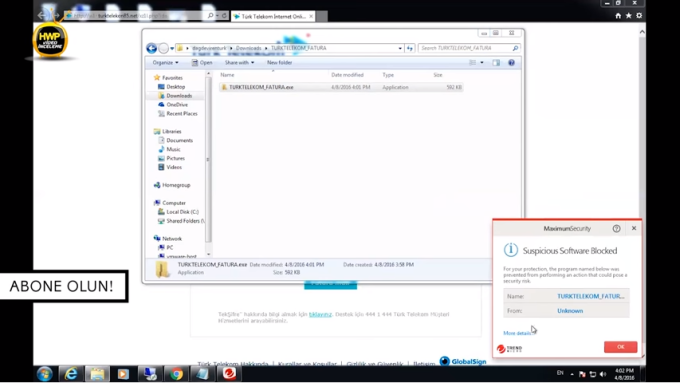680x383 pixels.
Task: Sort files by Name column
Action: pyautogui.click(x=227, y=75)
